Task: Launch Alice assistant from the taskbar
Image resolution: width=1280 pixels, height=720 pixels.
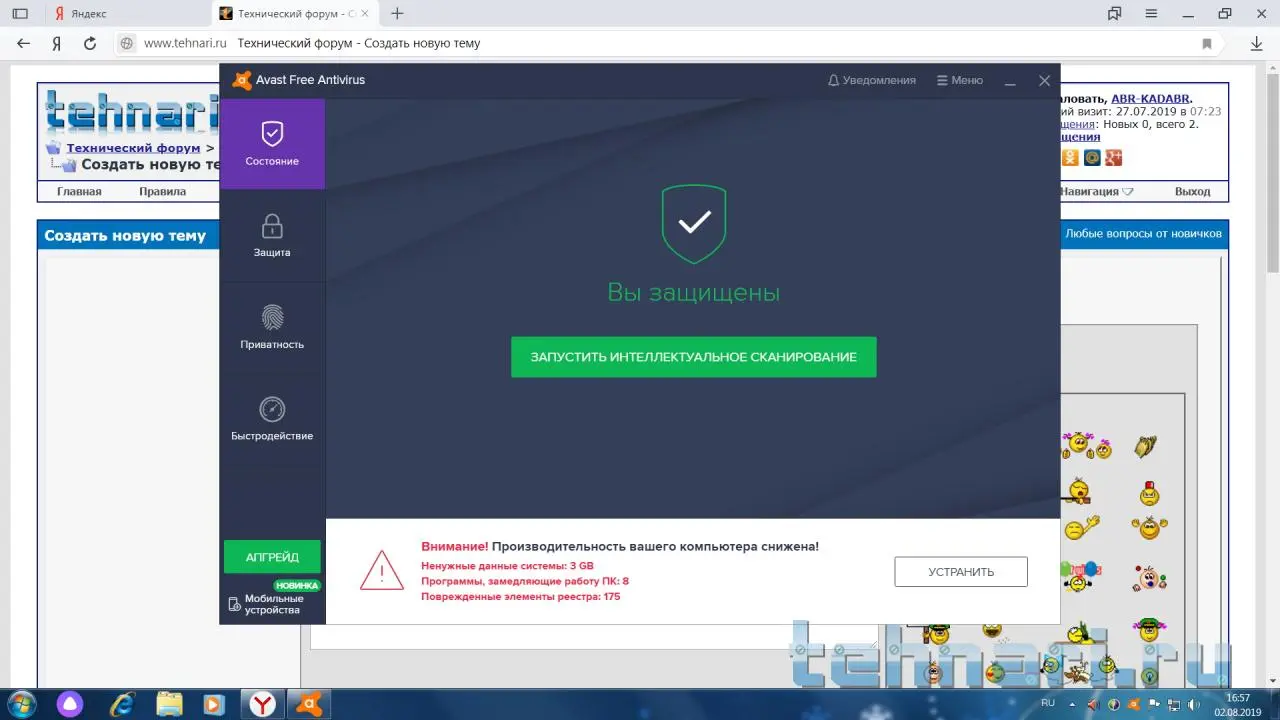Action: [x=70, y=703]
